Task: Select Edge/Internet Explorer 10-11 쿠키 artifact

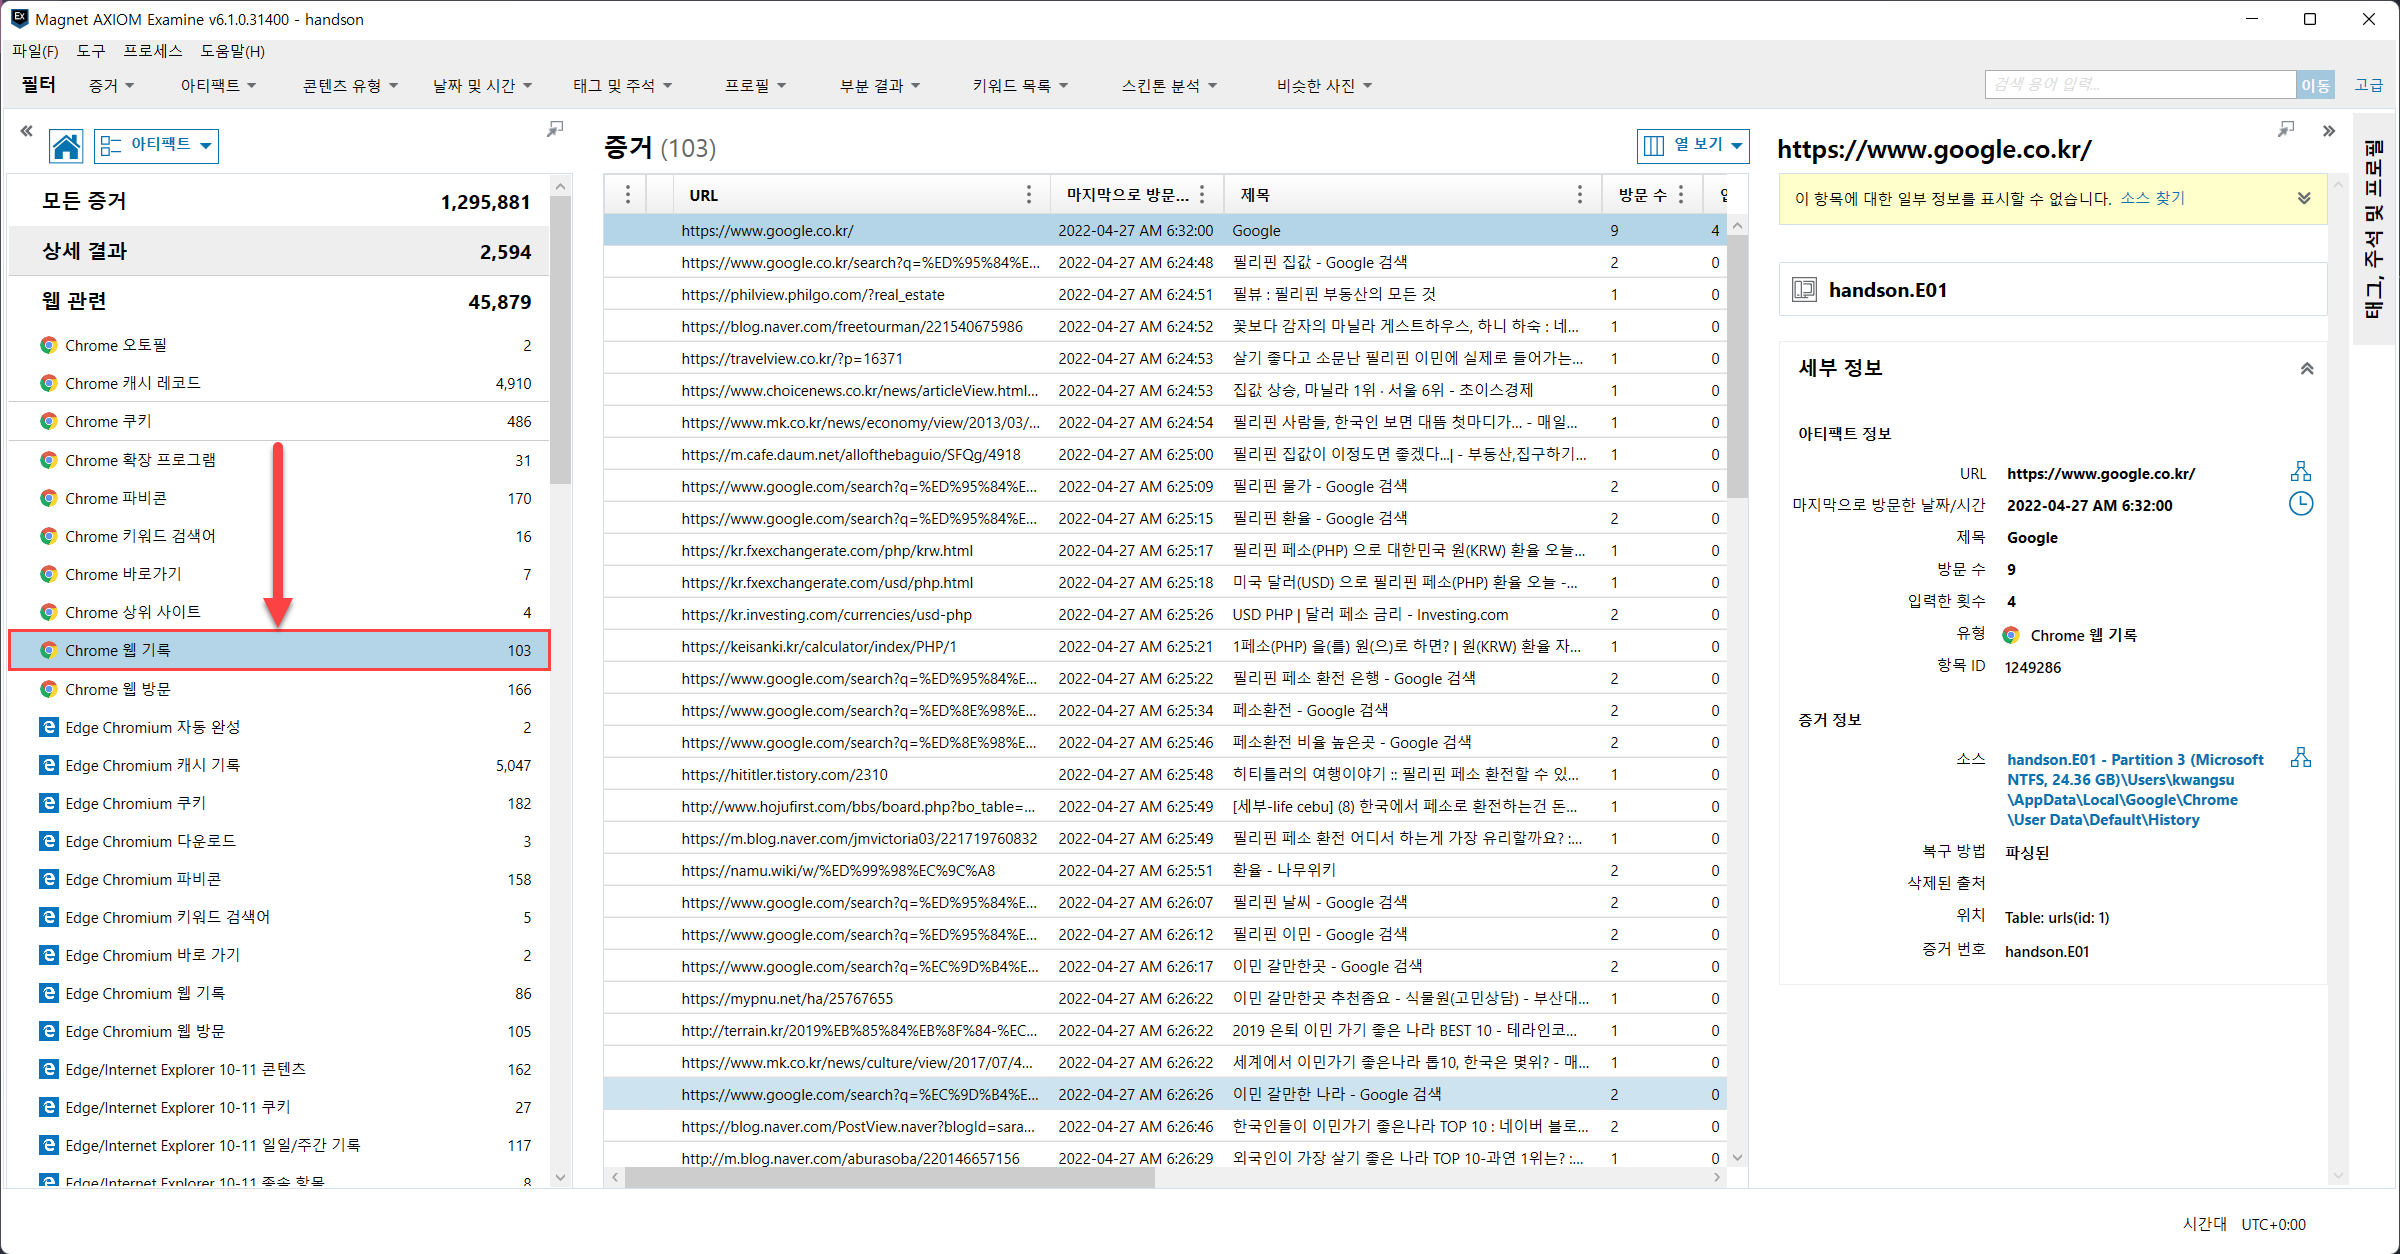Action: tap(279, 1107)
